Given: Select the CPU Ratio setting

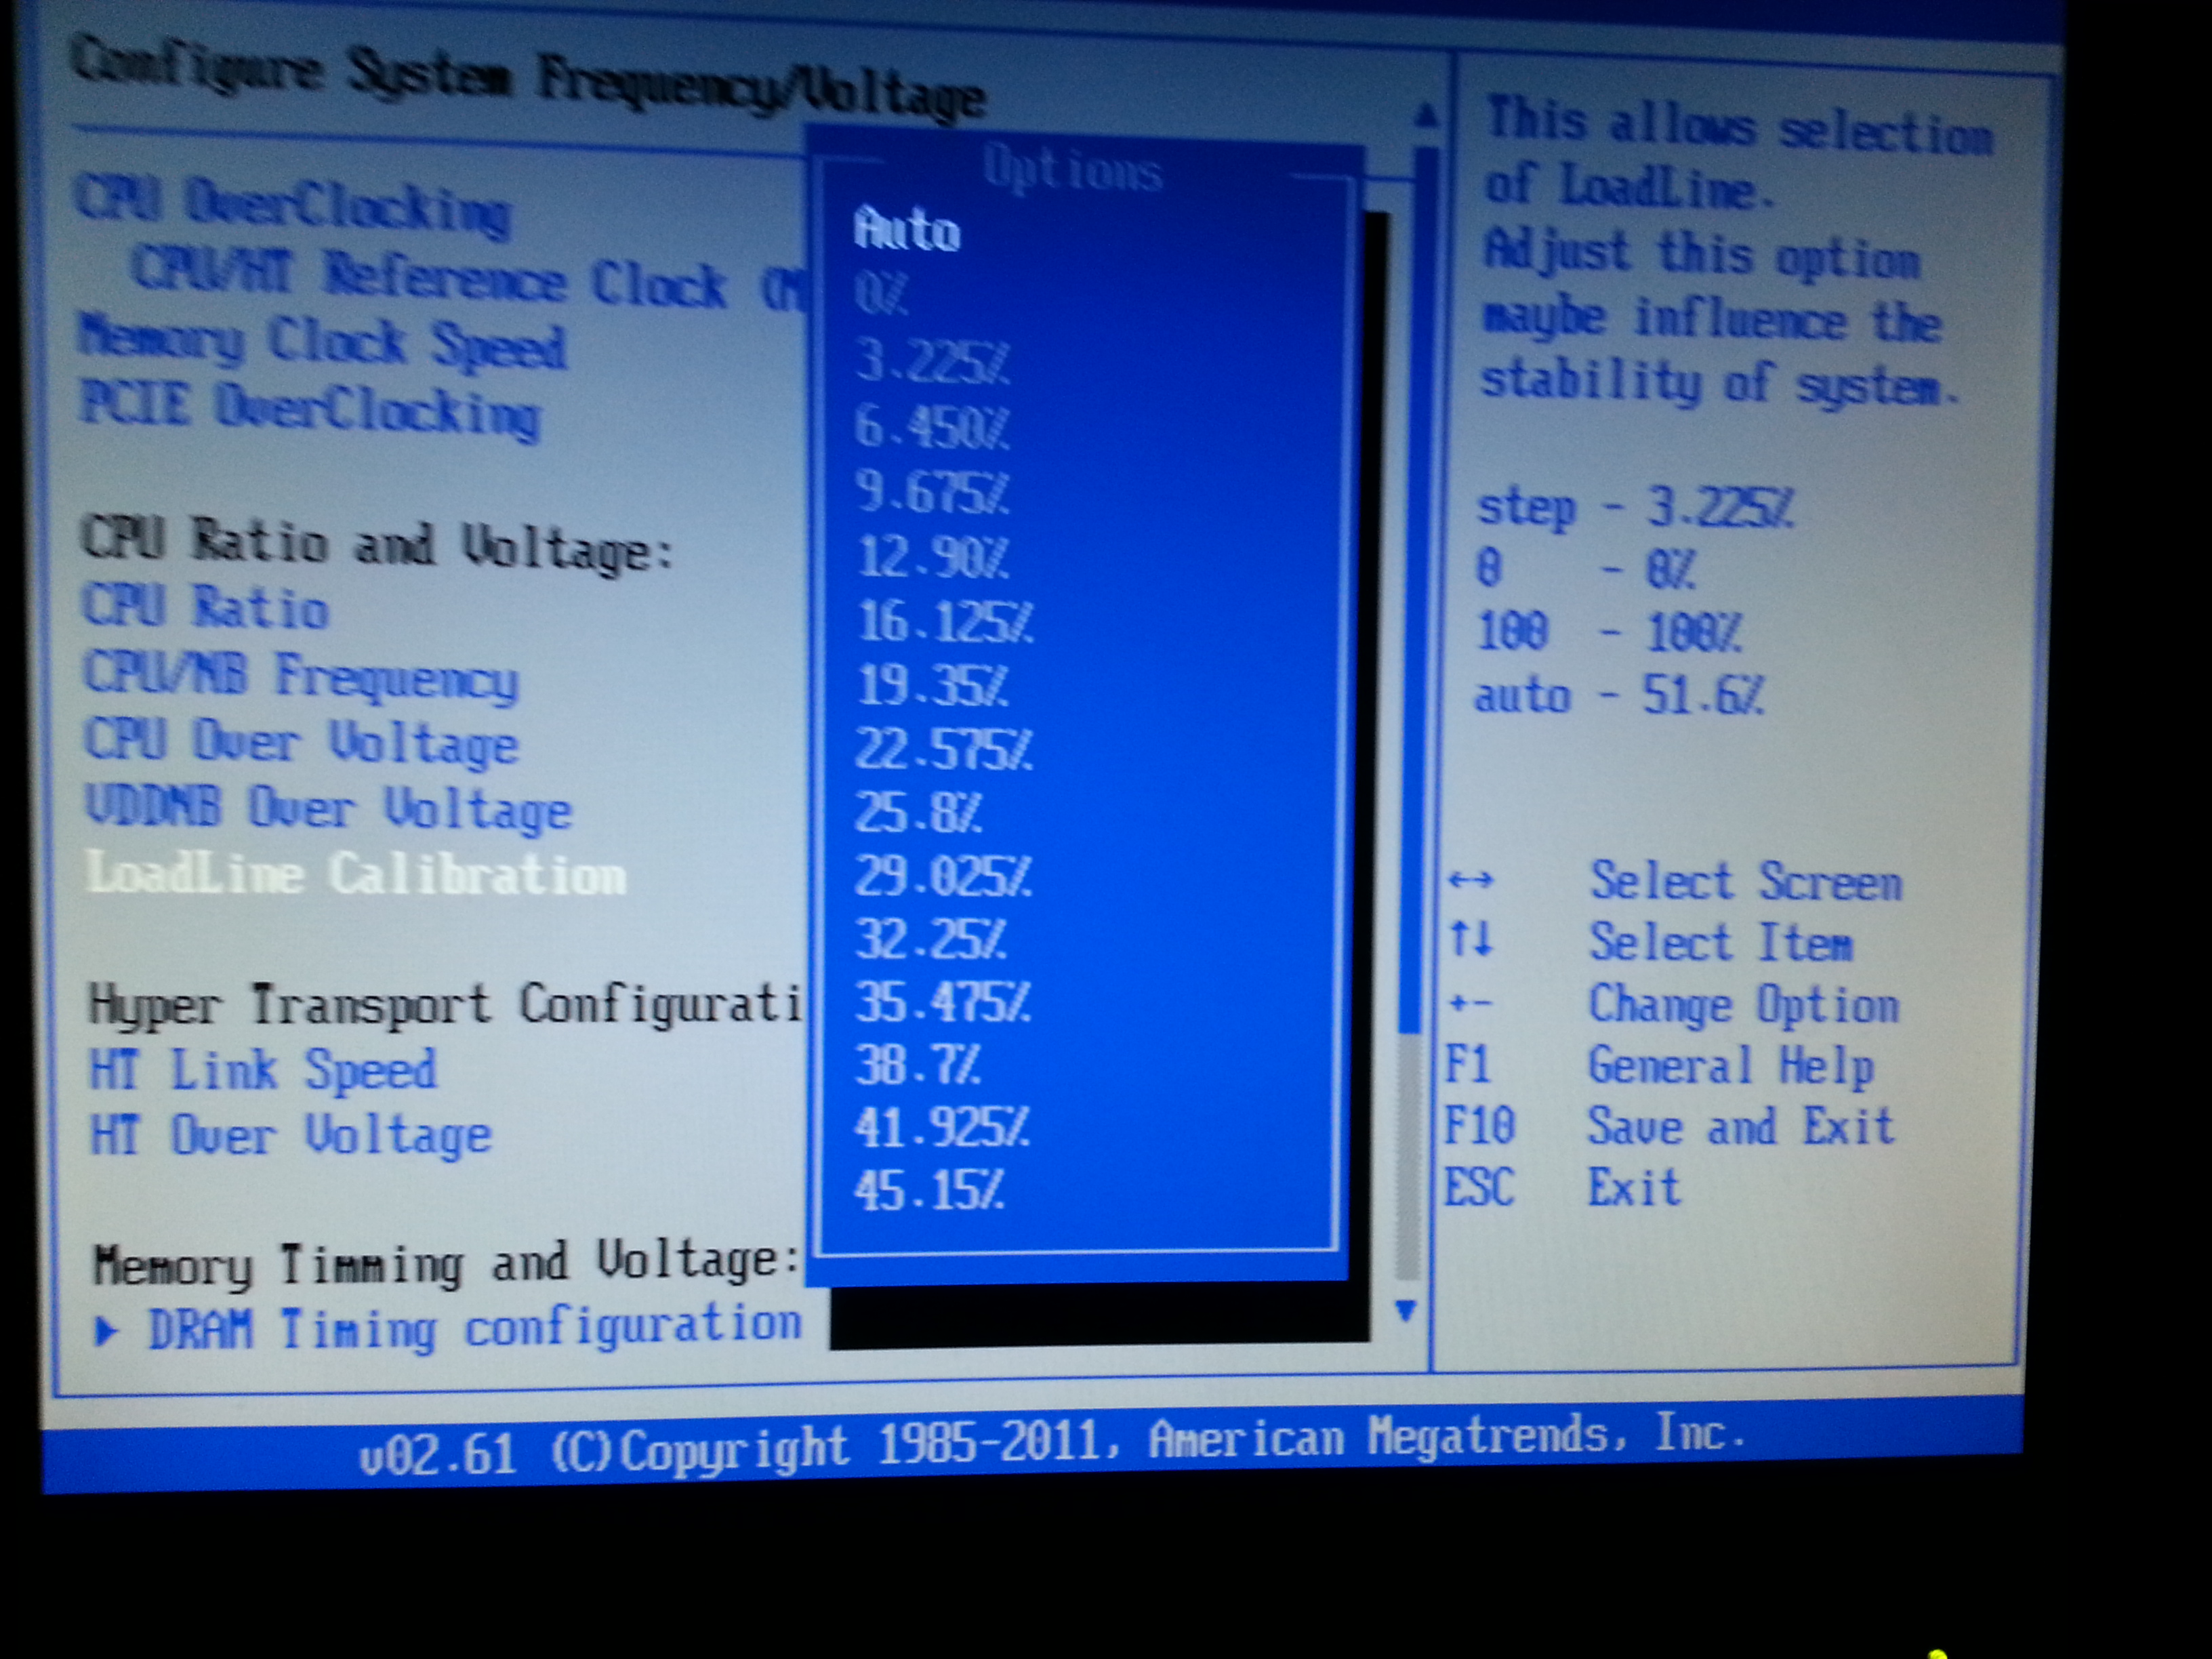Looking at the screenshot, I should 206,607.
